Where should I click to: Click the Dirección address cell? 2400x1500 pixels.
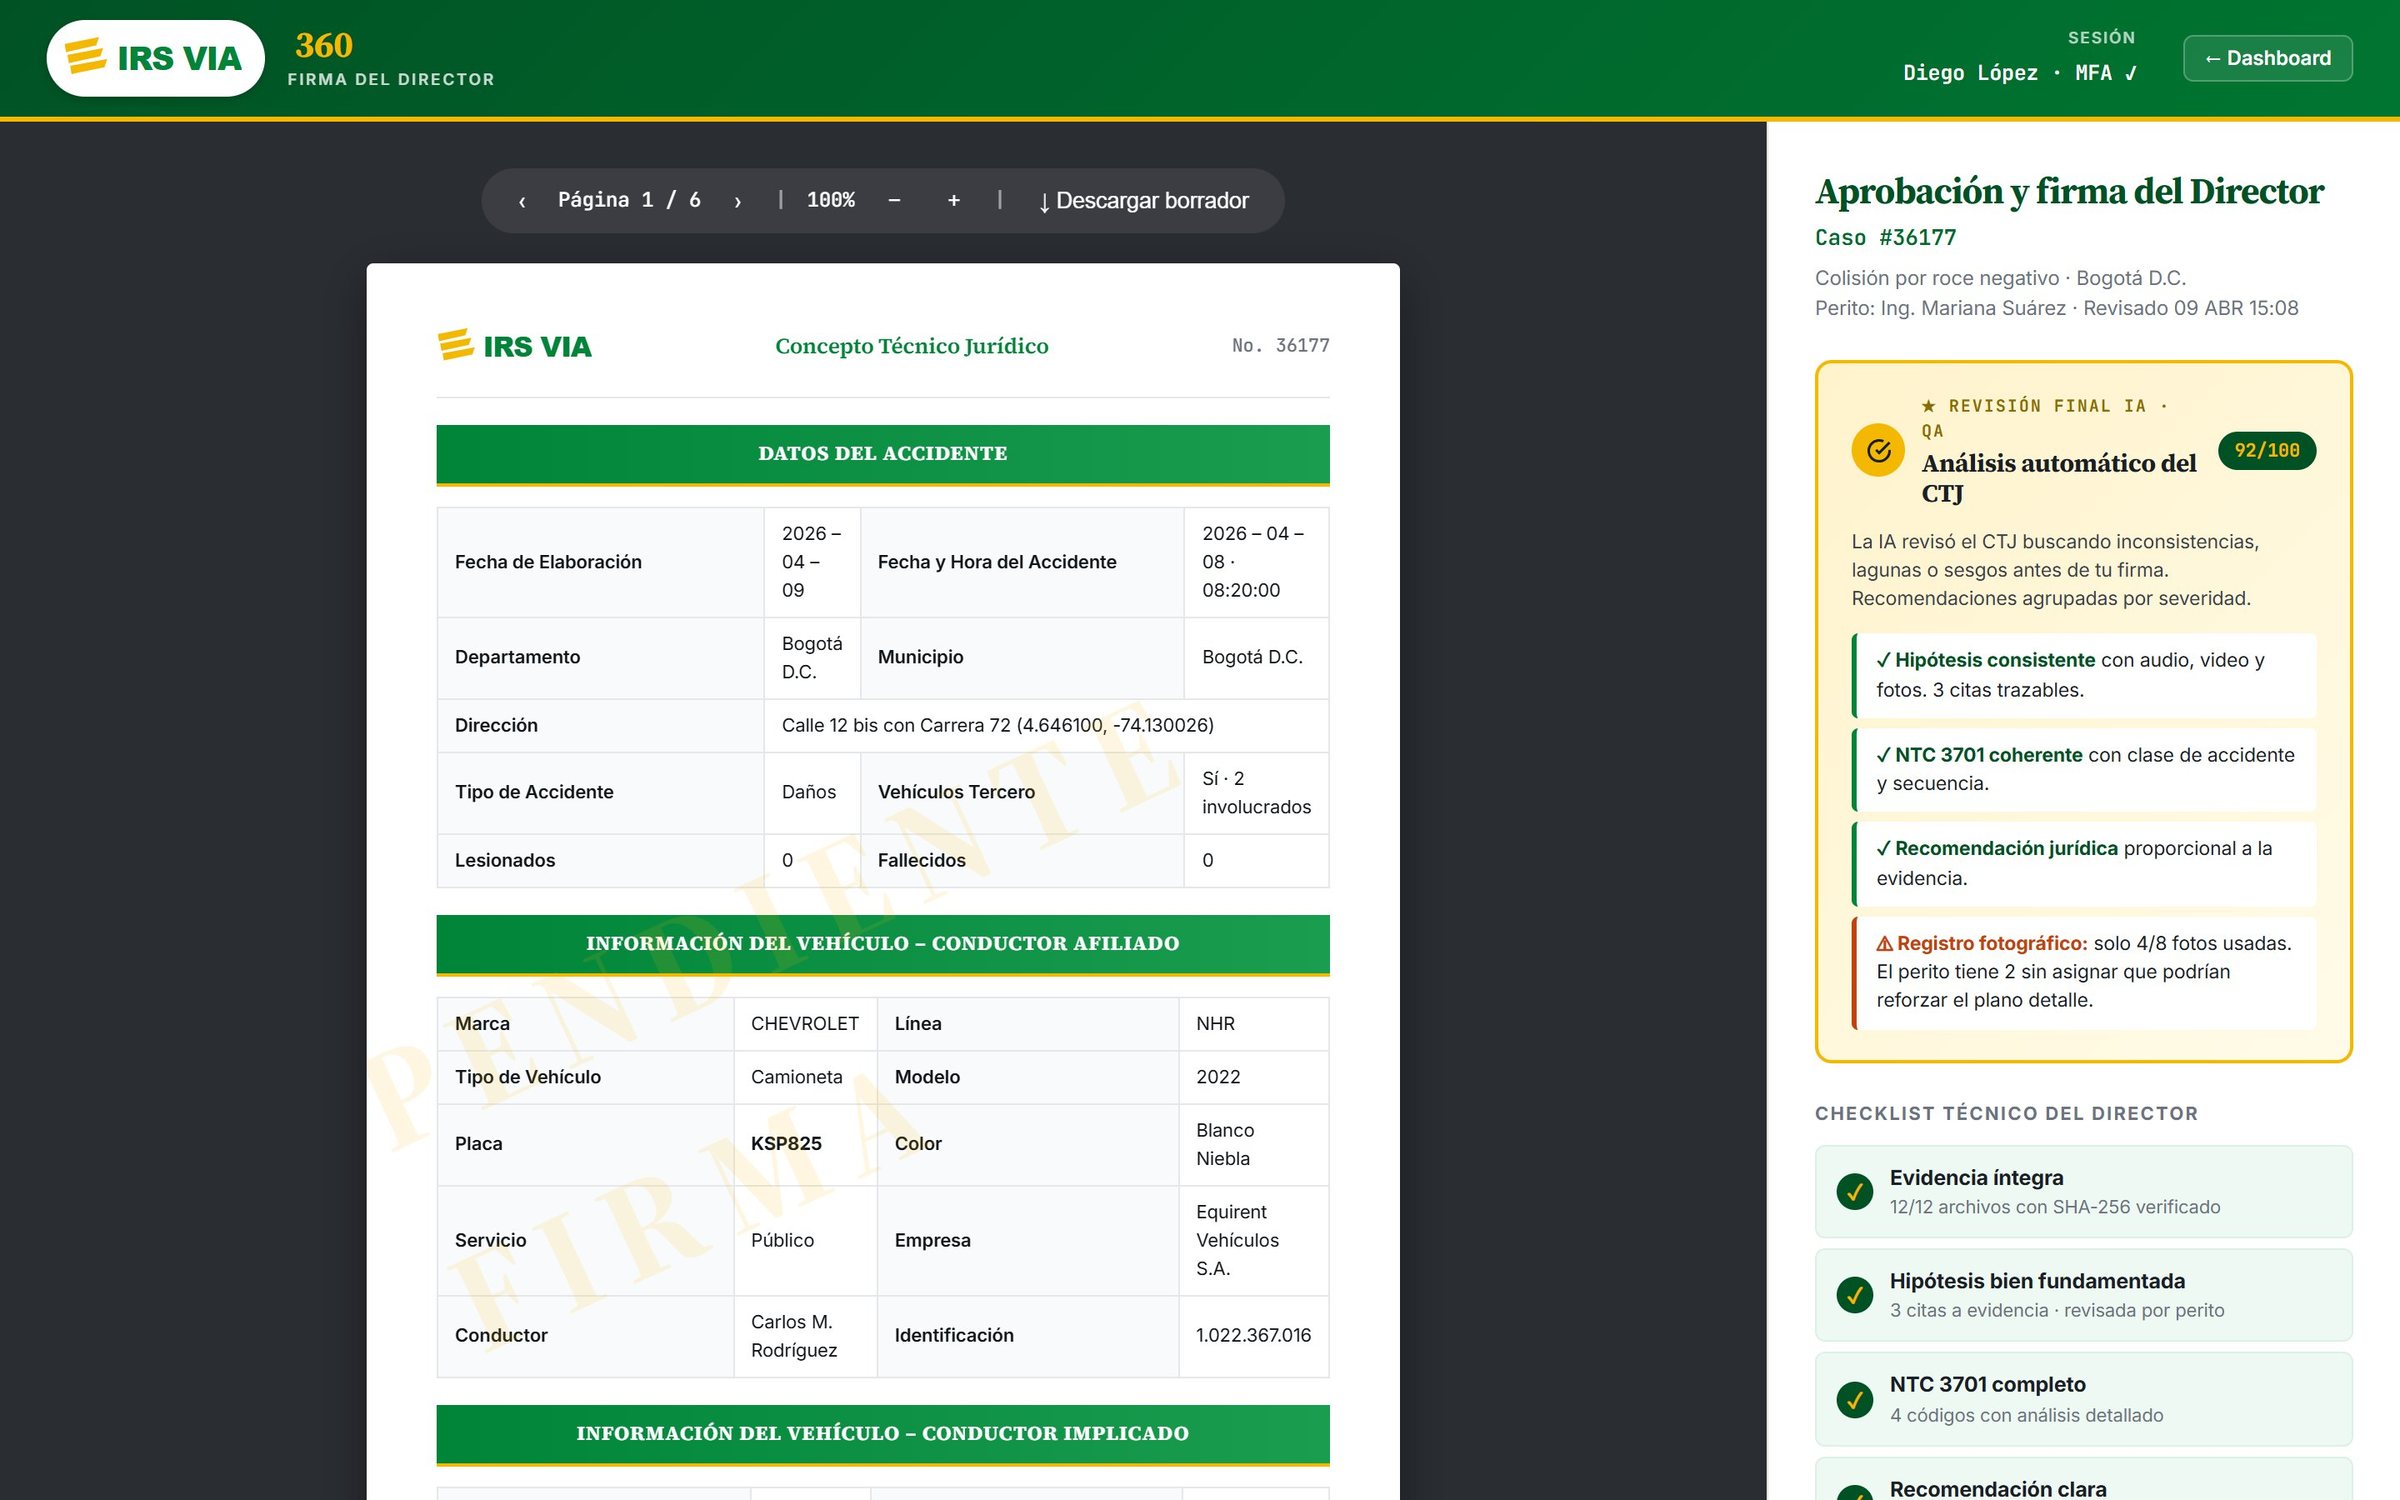(x=1046, y=725)
